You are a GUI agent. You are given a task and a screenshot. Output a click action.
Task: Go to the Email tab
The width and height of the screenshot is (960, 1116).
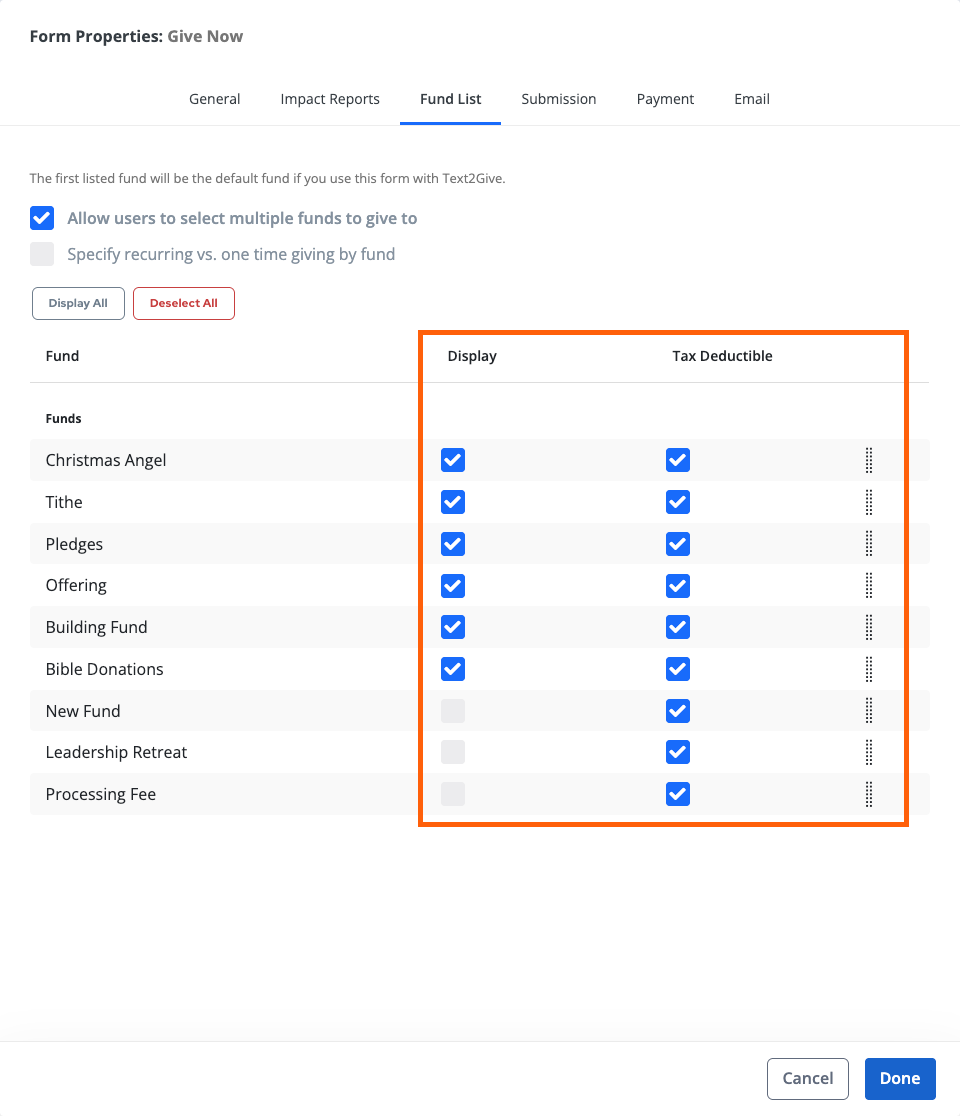pyautogui.click(x=752, y=99)
